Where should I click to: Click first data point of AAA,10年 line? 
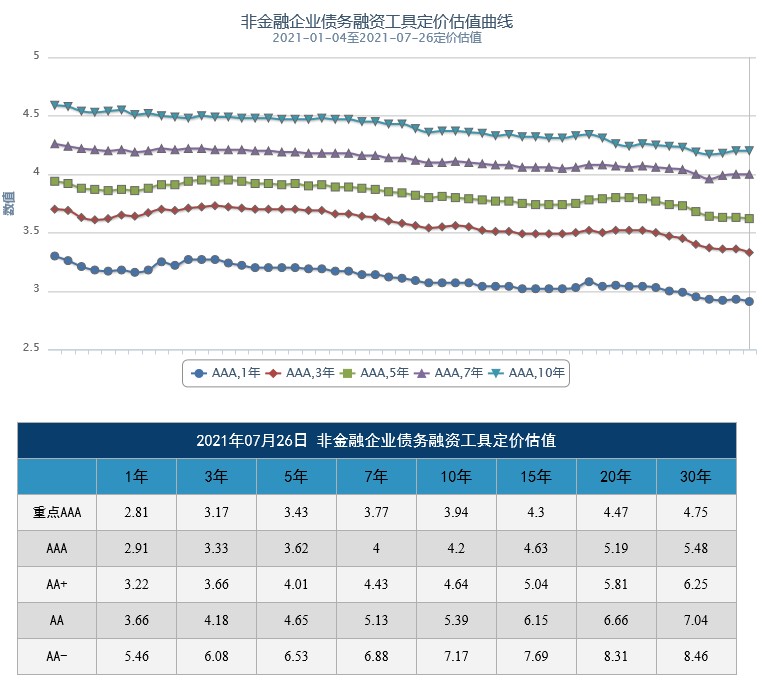coord(55,105)
